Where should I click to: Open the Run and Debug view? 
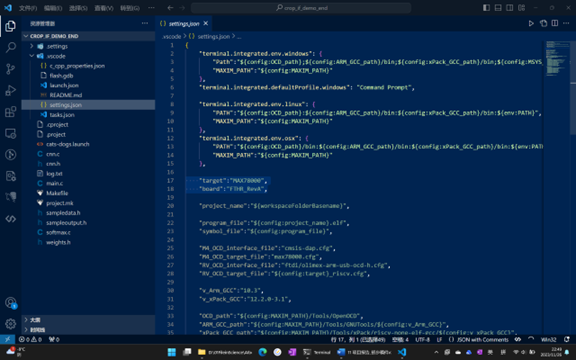pos(10,90)
